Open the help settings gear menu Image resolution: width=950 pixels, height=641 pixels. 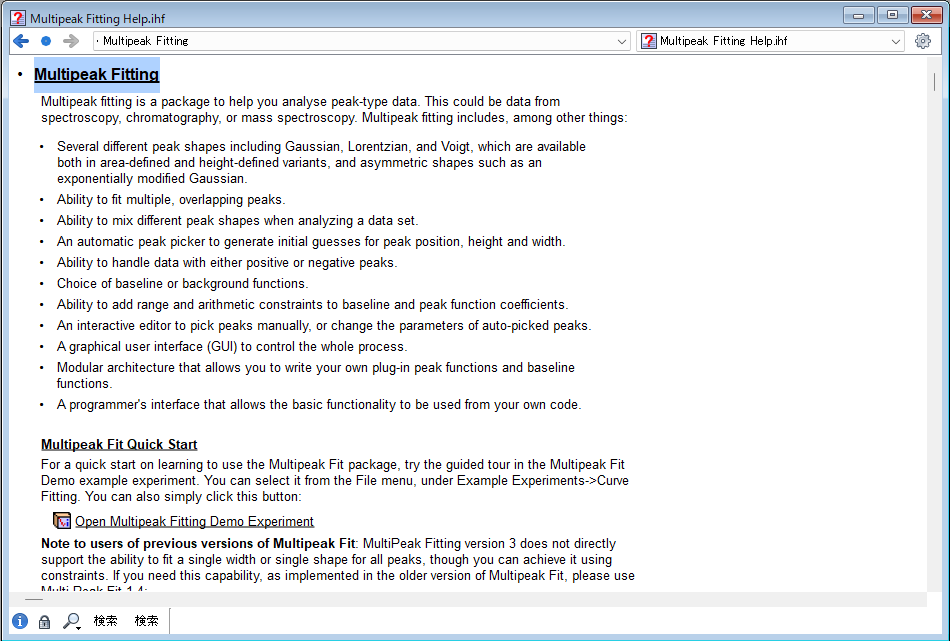923,41
